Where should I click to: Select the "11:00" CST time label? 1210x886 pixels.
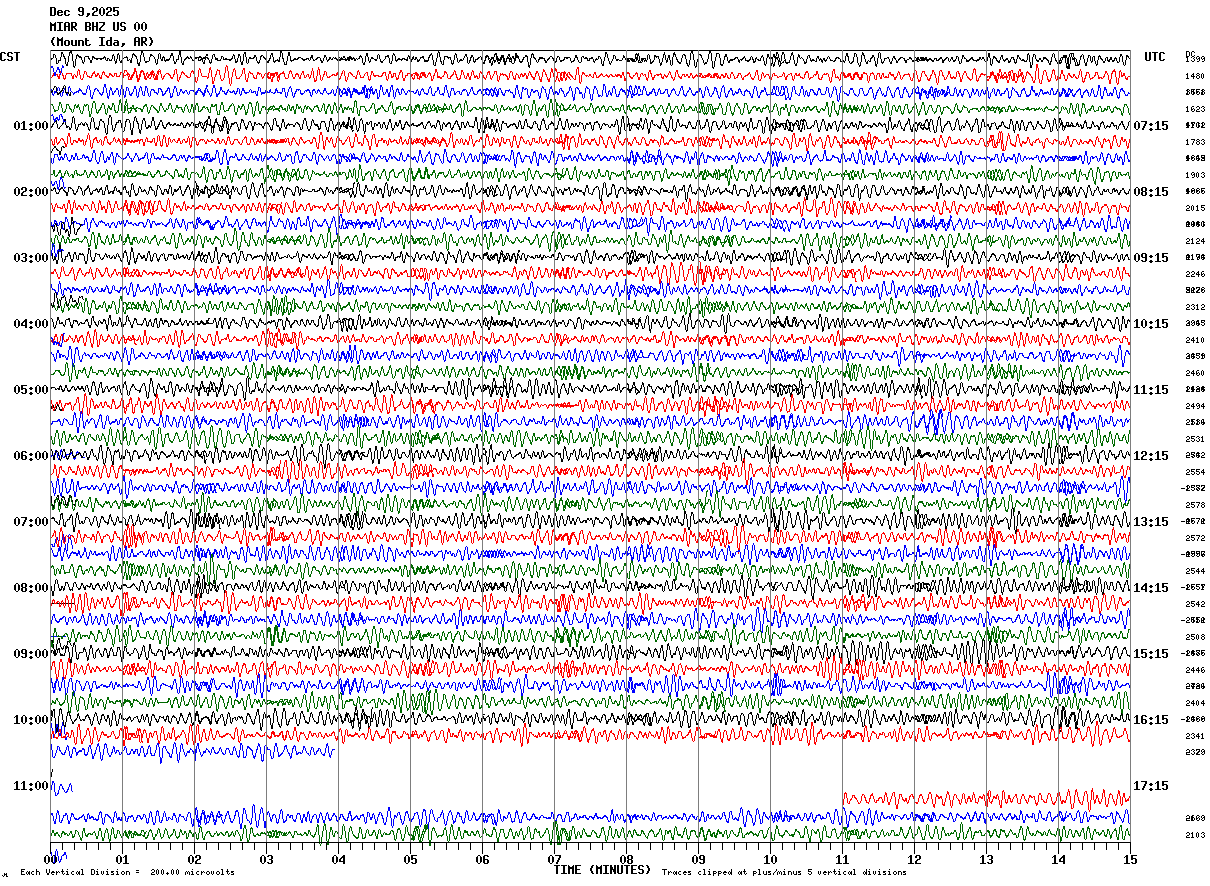(31, 786)
